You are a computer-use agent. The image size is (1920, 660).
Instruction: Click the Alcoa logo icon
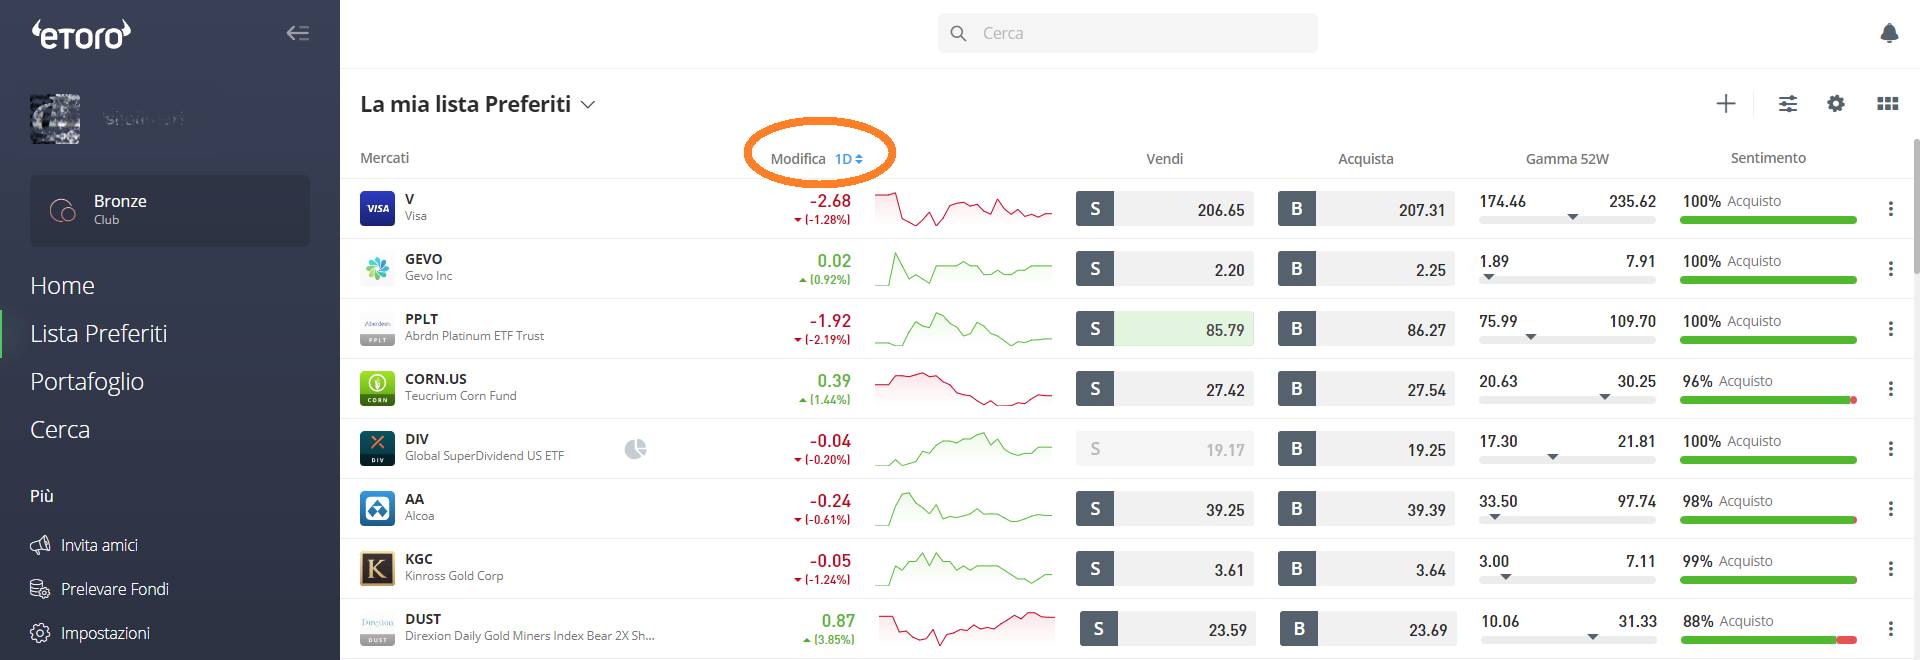click(377, 508)
